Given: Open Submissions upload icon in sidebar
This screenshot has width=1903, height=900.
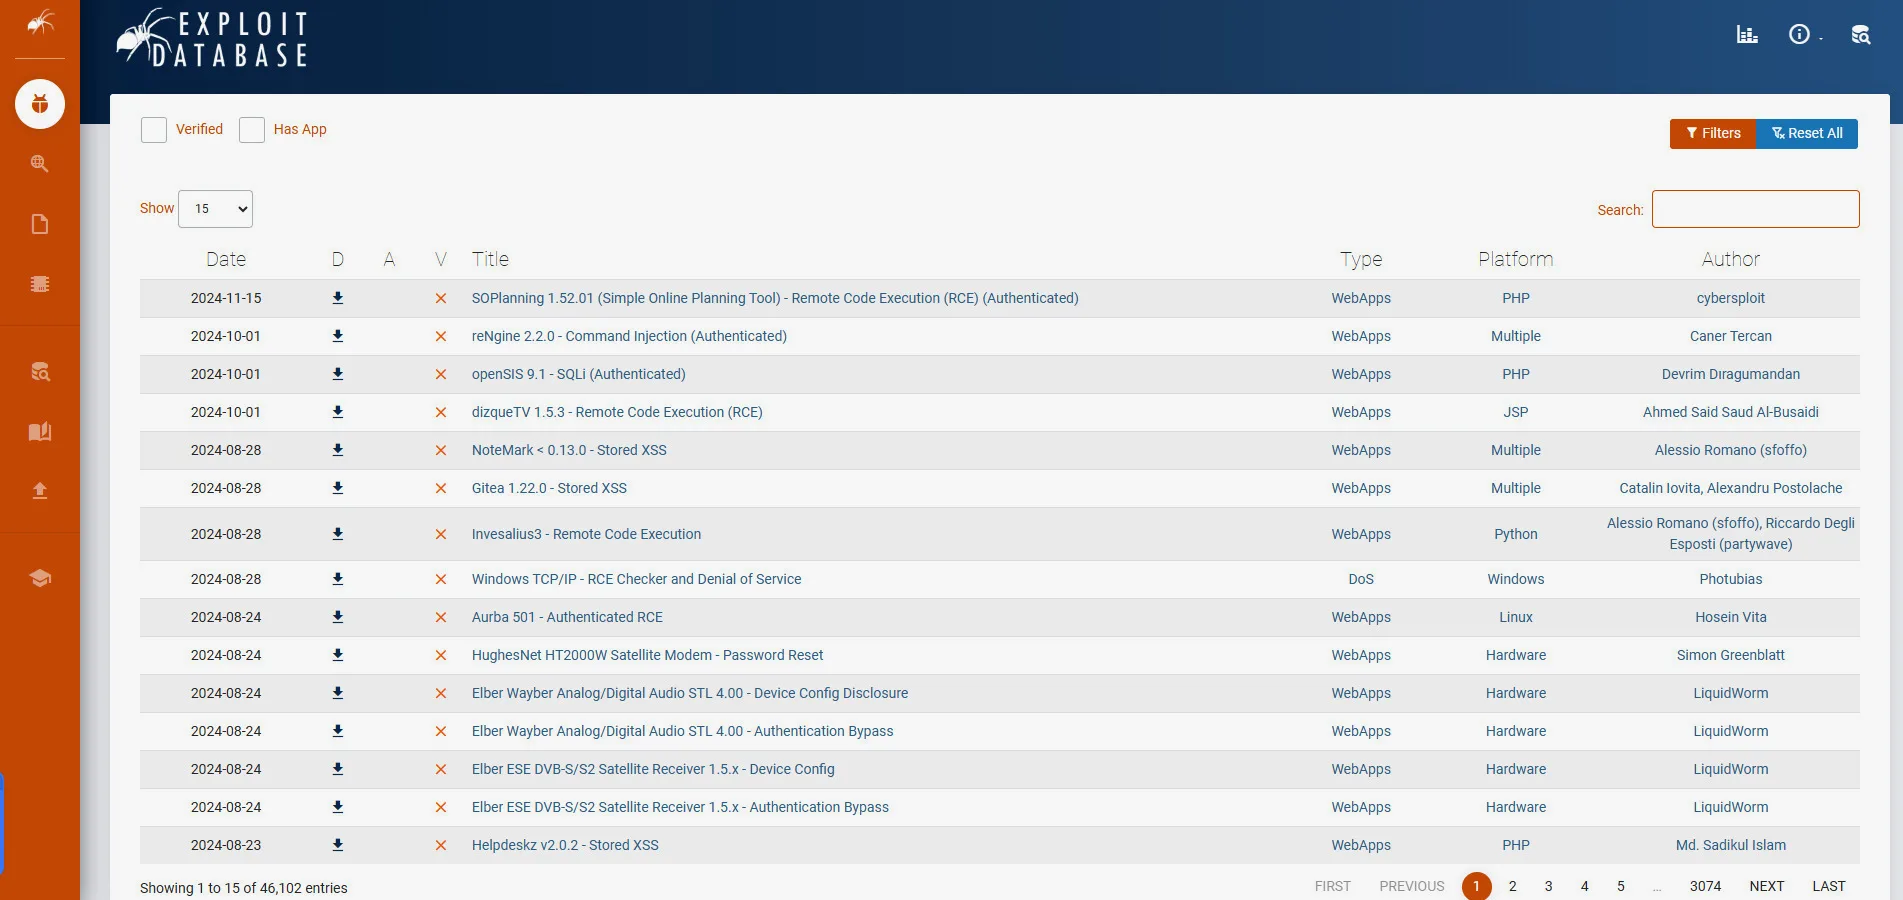Looking at the screenshot, I should click(x=40, y=490).
